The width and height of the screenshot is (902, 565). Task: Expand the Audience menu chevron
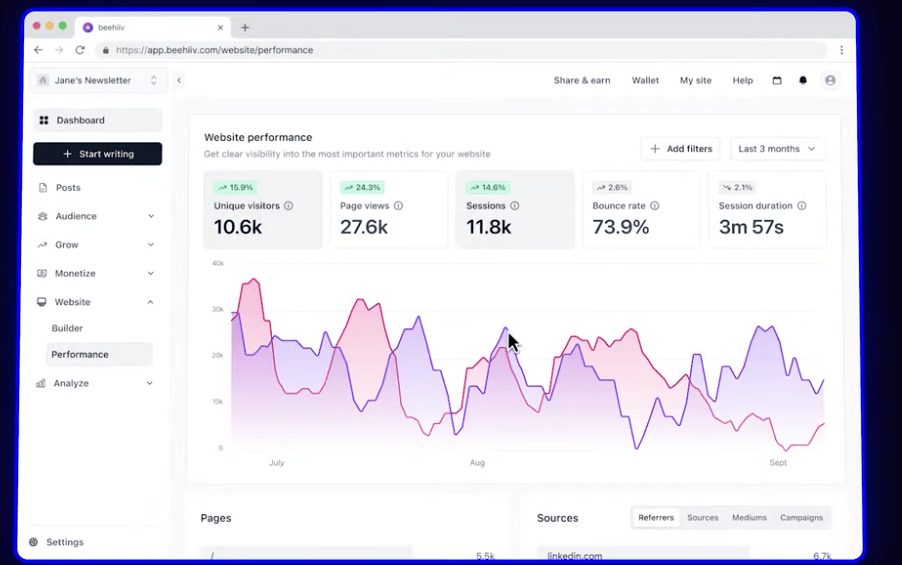tap(151, 216)
